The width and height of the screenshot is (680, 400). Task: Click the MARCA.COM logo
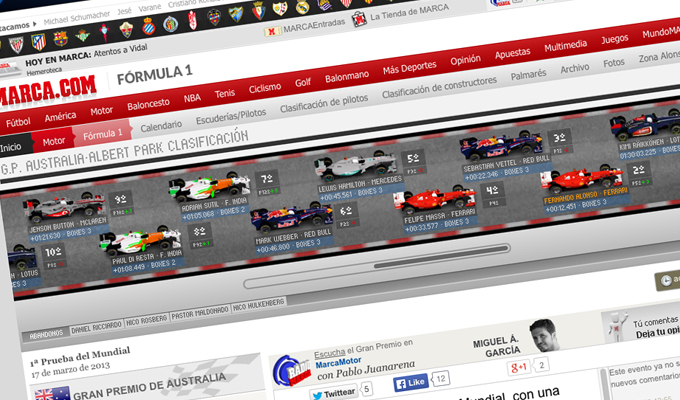48,91
